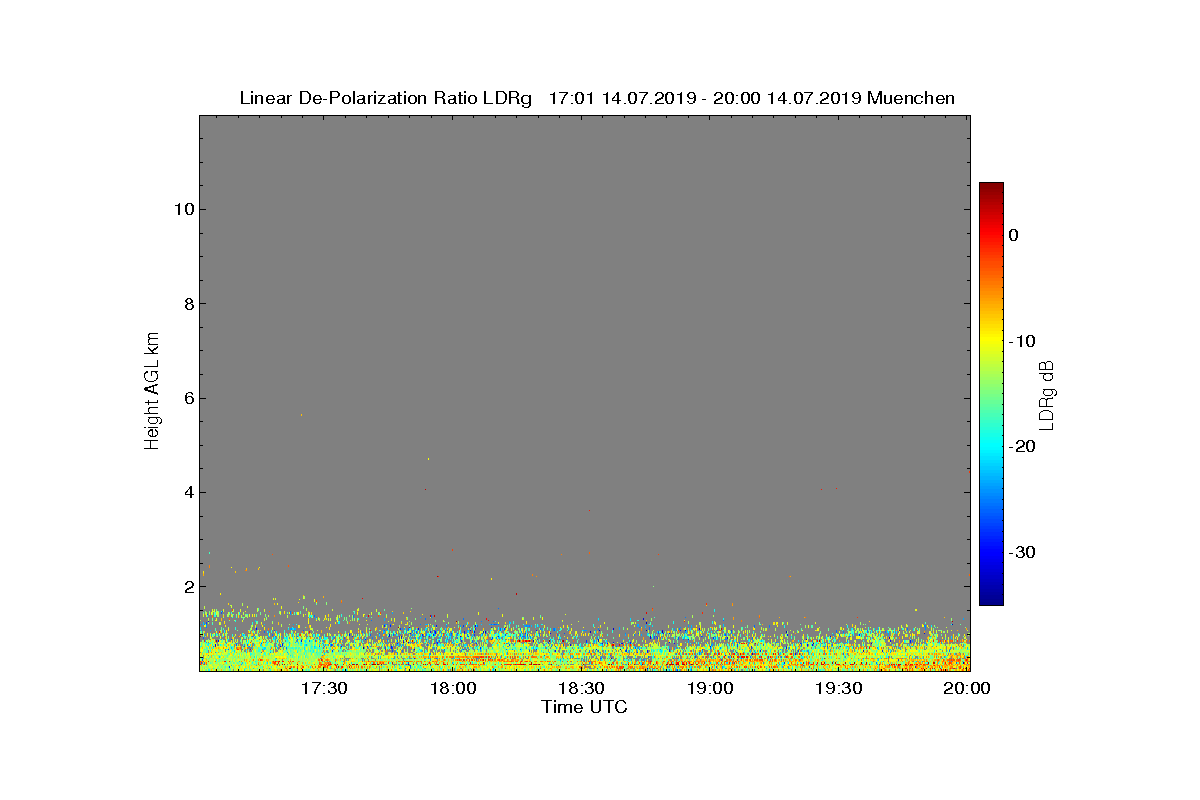
Task: Click the colorbar label '-30'
Action: click(x=1022, y=552)
